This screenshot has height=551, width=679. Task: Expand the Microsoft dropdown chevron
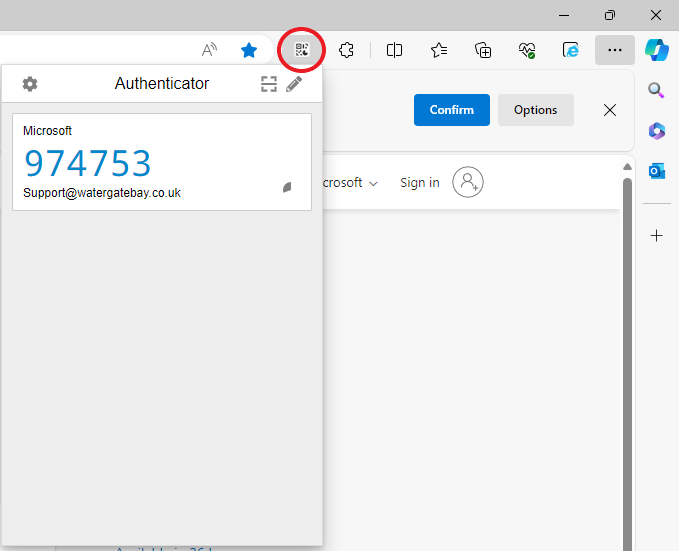pyautogui.click(x=373, y=184)
